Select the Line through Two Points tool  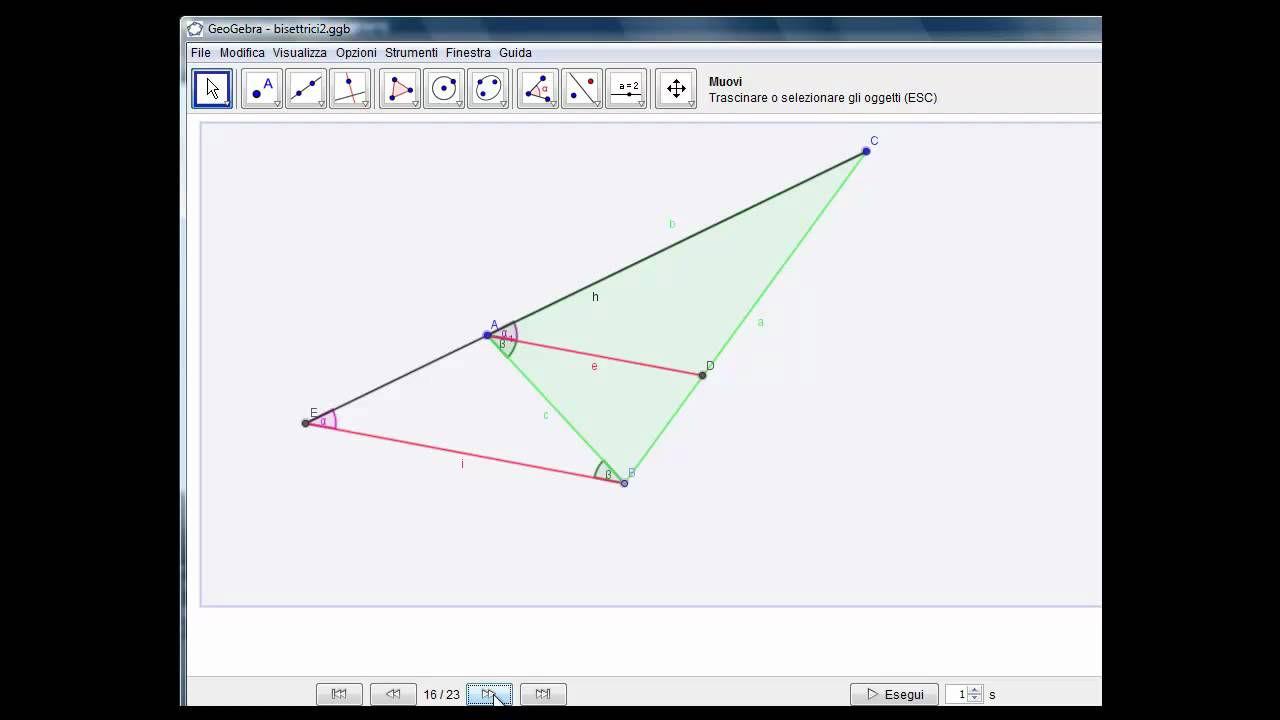click(306, 88)
